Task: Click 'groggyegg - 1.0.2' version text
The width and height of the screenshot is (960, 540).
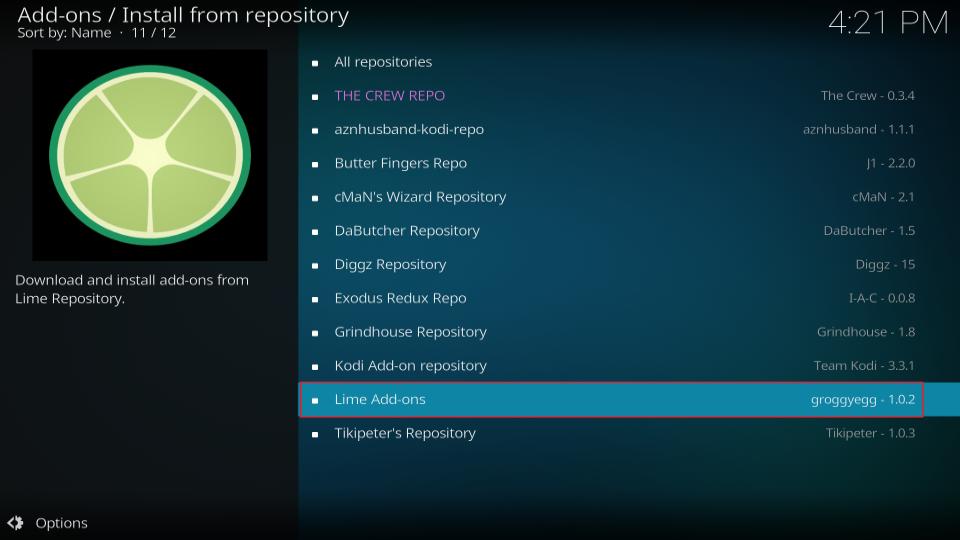Action: [x=863, y=399]
